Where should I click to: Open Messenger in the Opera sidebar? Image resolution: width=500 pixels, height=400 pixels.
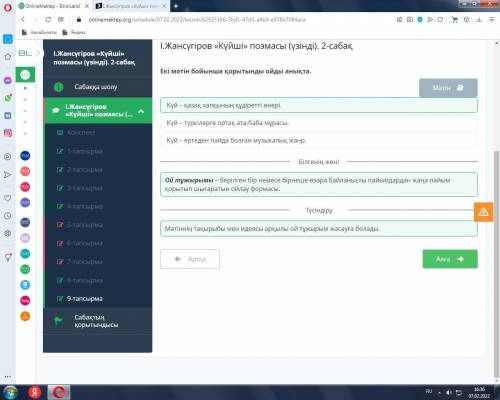(8, 80)
